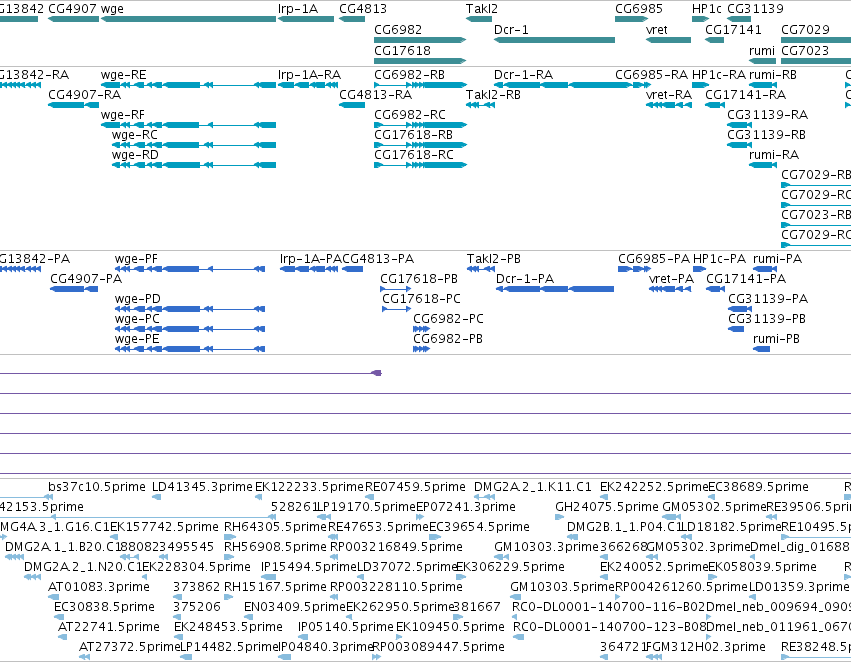Viewport: 851px width, 662px height.
Task: Select the HP1c gene label
Action: (707, 9)
